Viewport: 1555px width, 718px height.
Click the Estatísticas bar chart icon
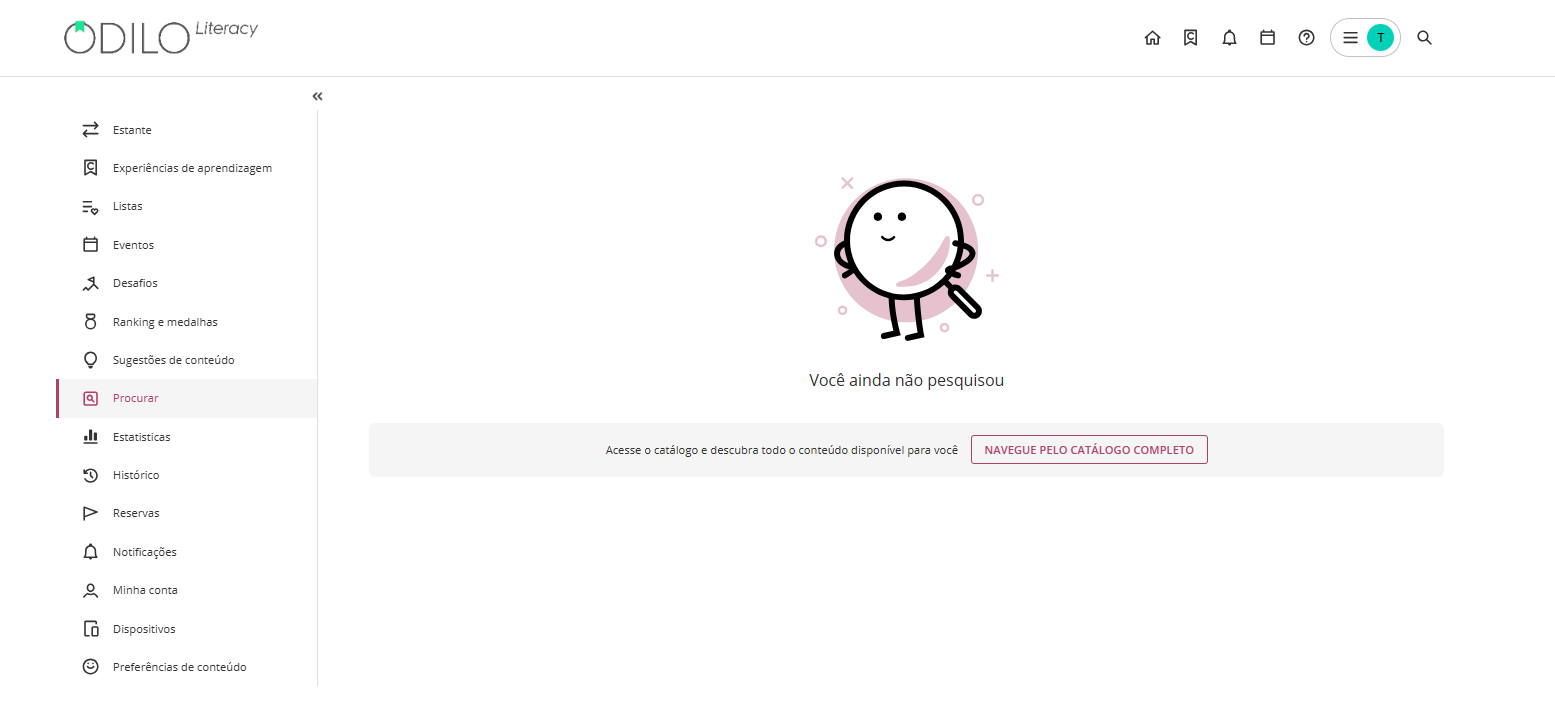tap(90, 437)
